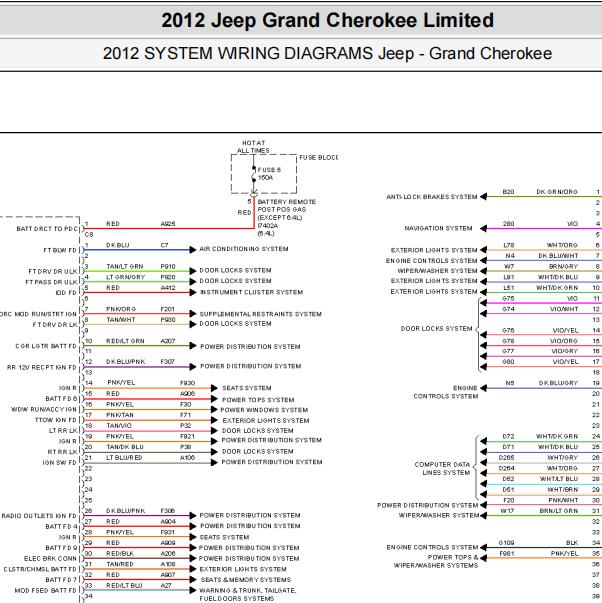Click the "FT PASS DR ULK" label

[x=52, y=282]
